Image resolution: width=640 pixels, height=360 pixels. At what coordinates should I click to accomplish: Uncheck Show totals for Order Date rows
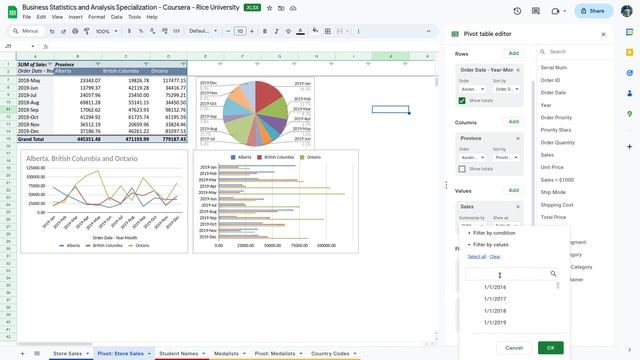click(462, 100)
